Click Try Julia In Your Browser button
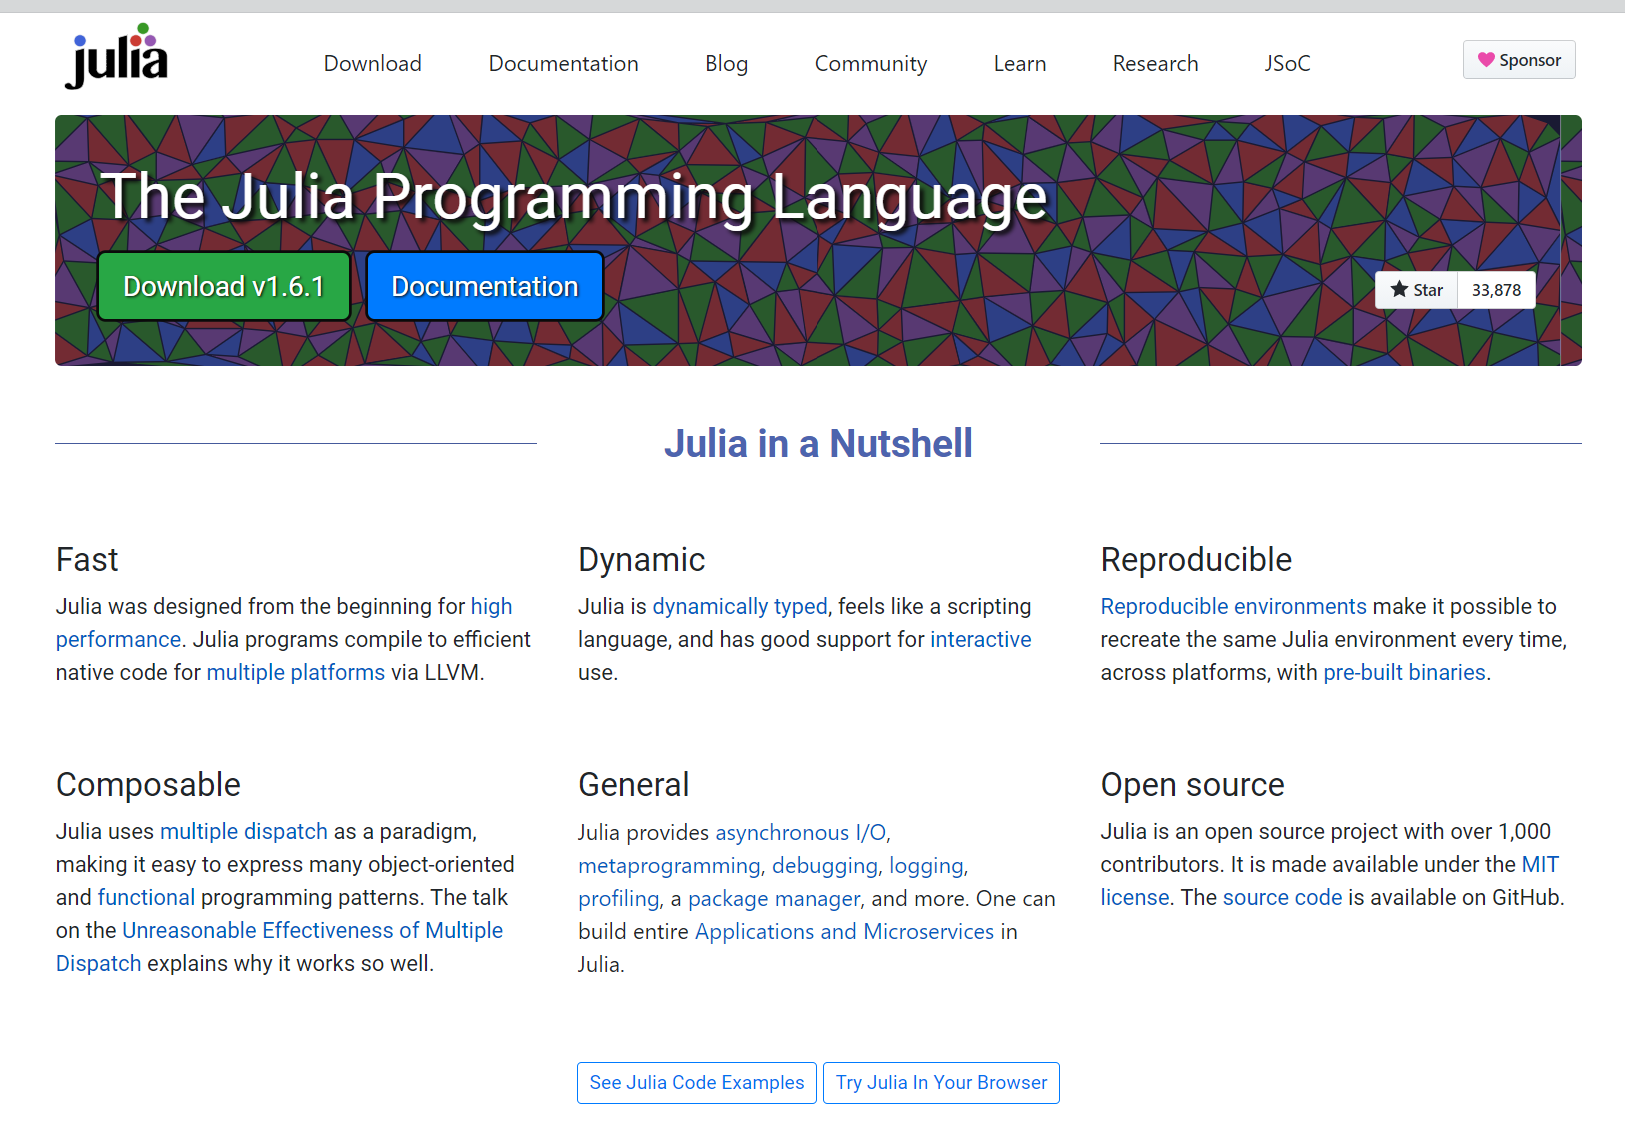 click(x=941, y=1083)
